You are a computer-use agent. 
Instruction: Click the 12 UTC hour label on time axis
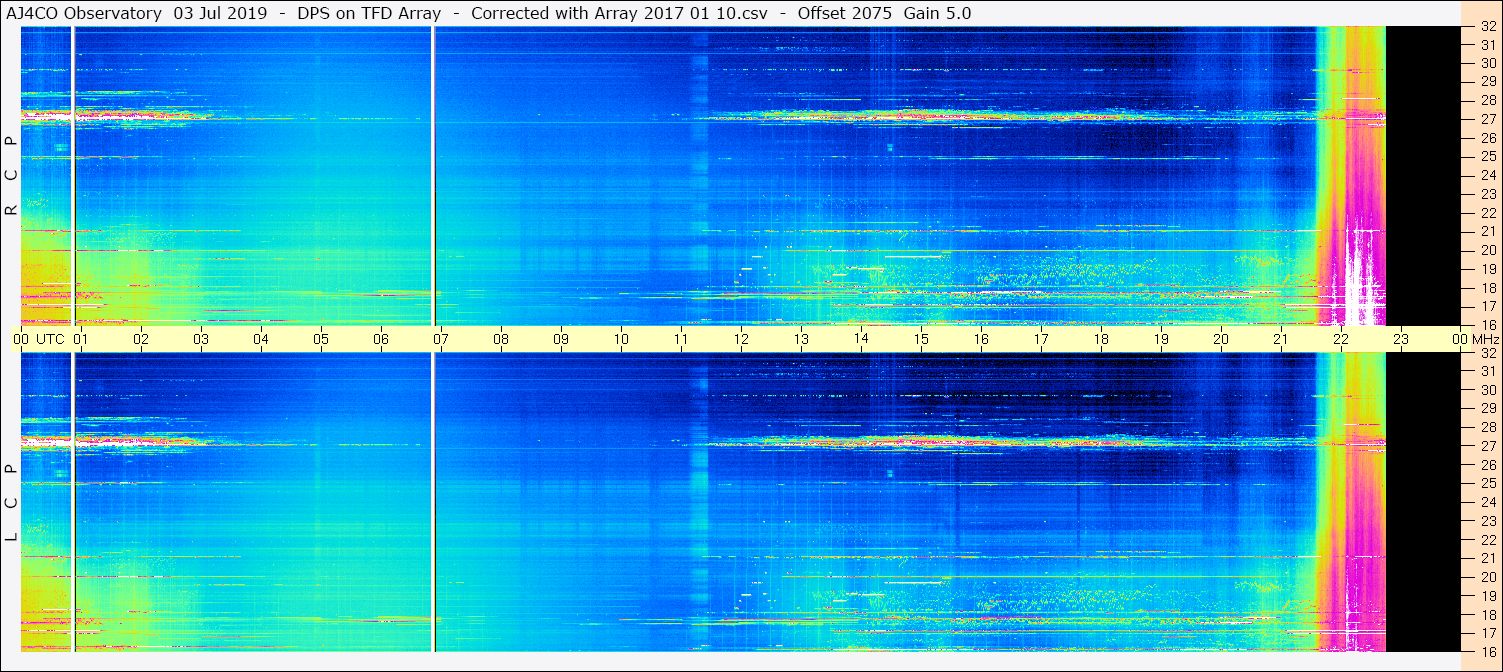tap(741, 339)
